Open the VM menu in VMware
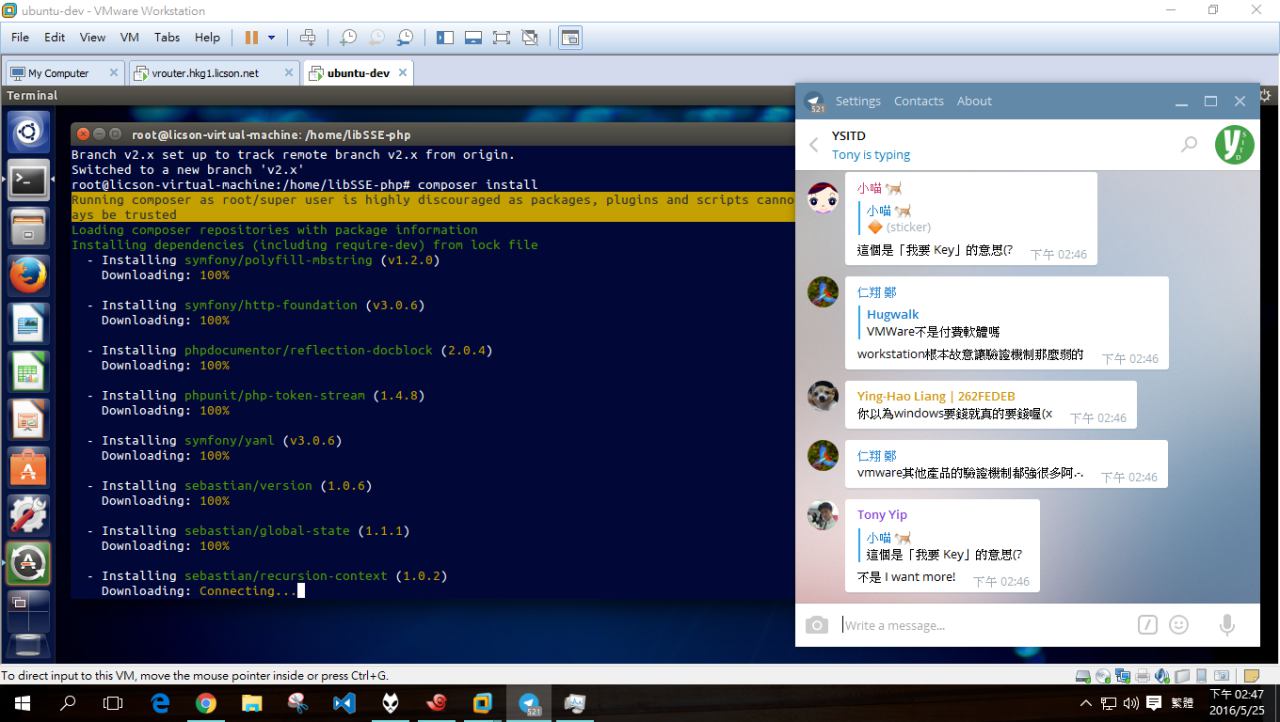 pos(129,37)
